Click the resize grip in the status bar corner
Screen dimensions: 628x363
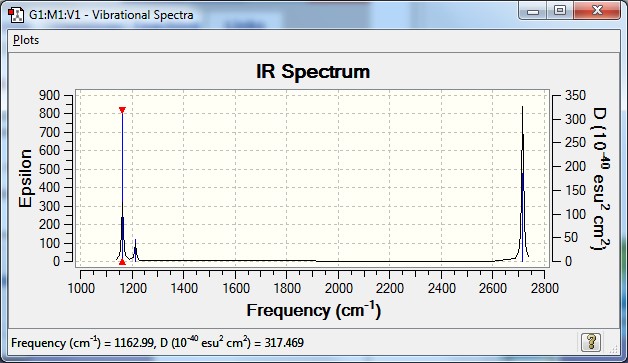614,348
